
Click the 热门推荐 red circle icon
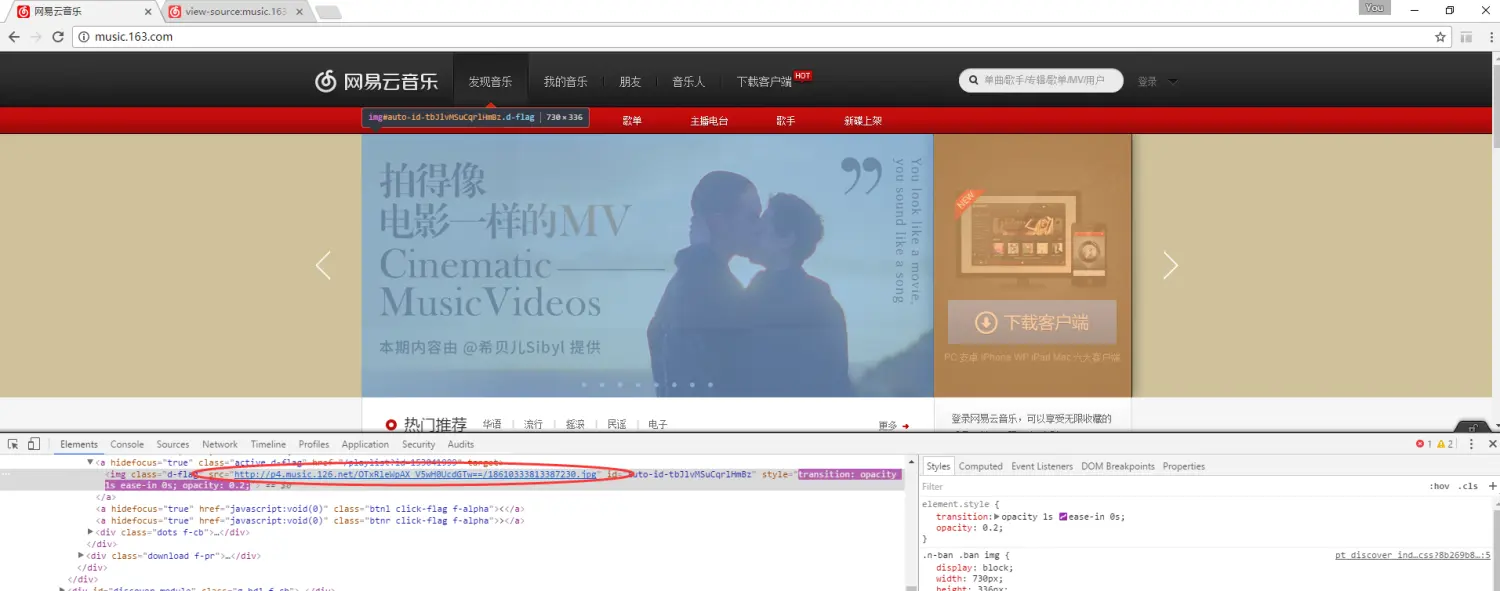pos(391,425)
